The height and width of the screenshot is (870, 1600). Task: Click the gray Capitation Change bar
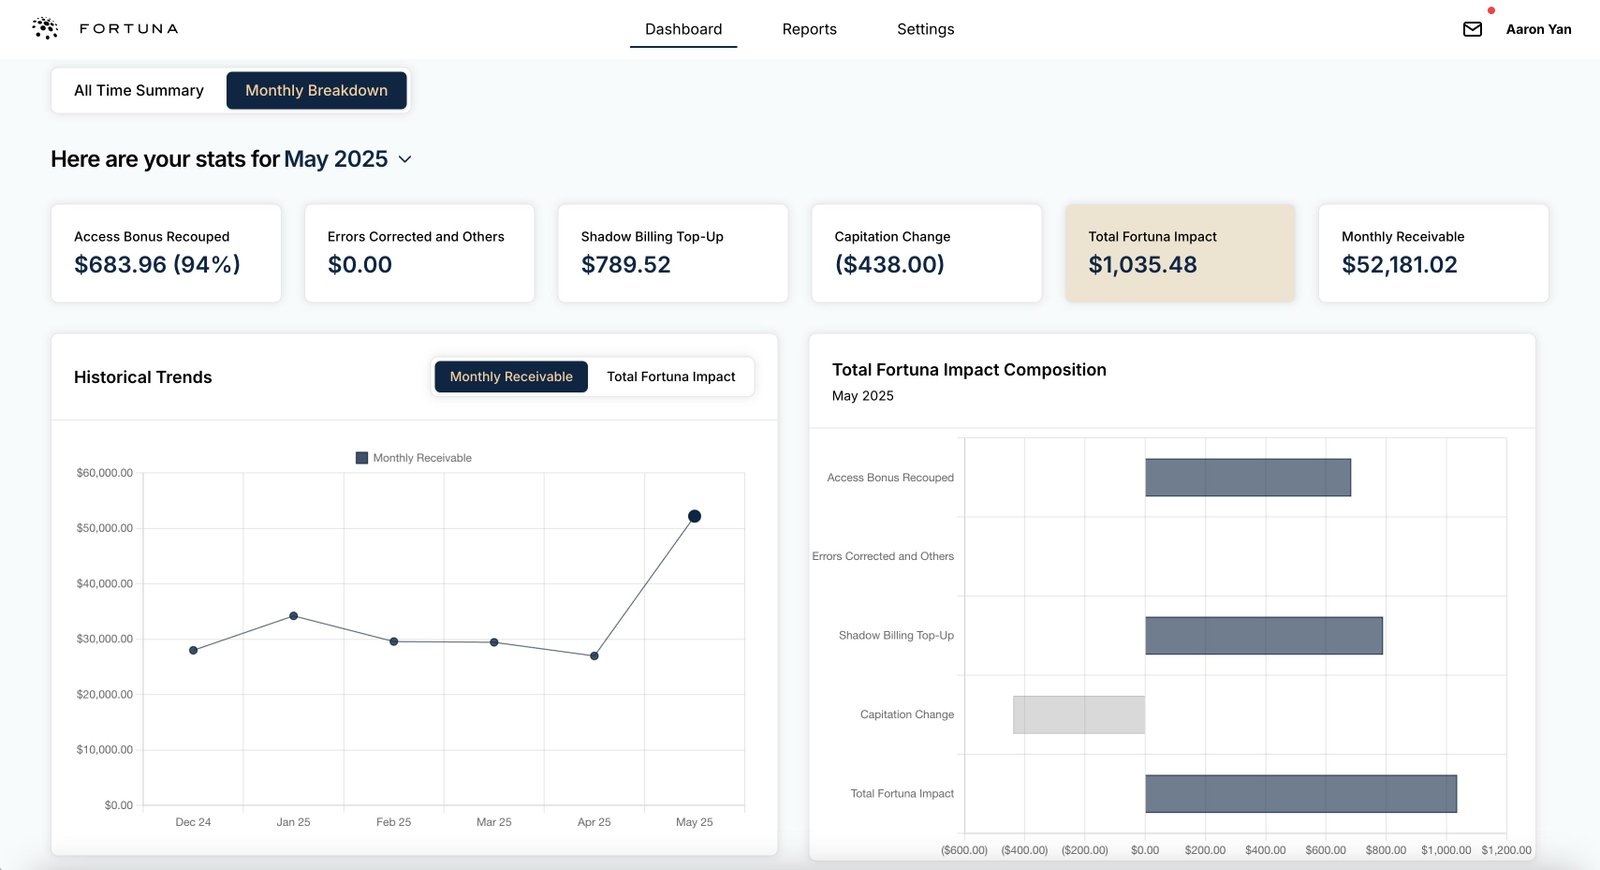1078,715
